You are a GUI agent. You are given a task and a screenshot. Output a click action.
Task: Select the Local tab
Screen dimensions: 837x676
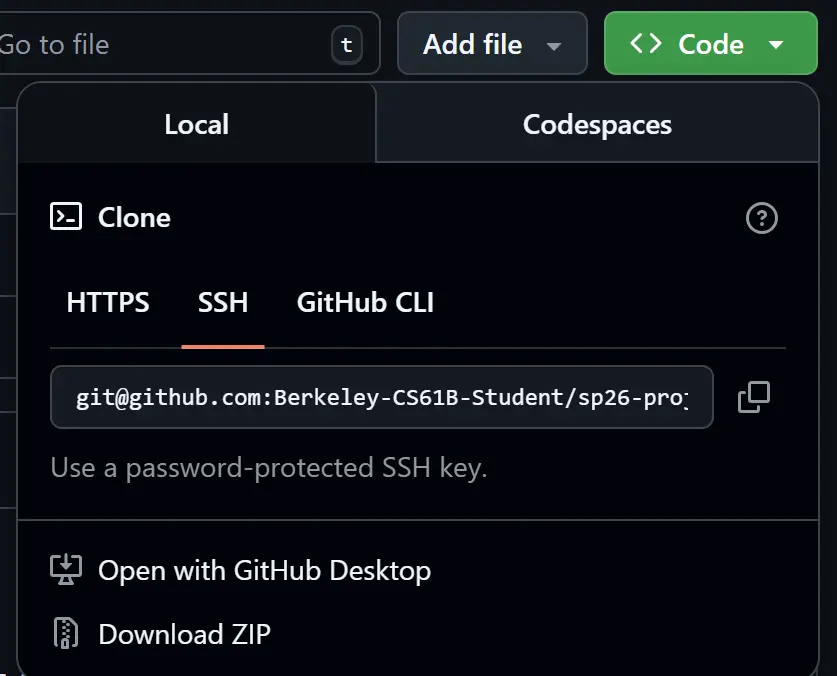tap(196, 124)
